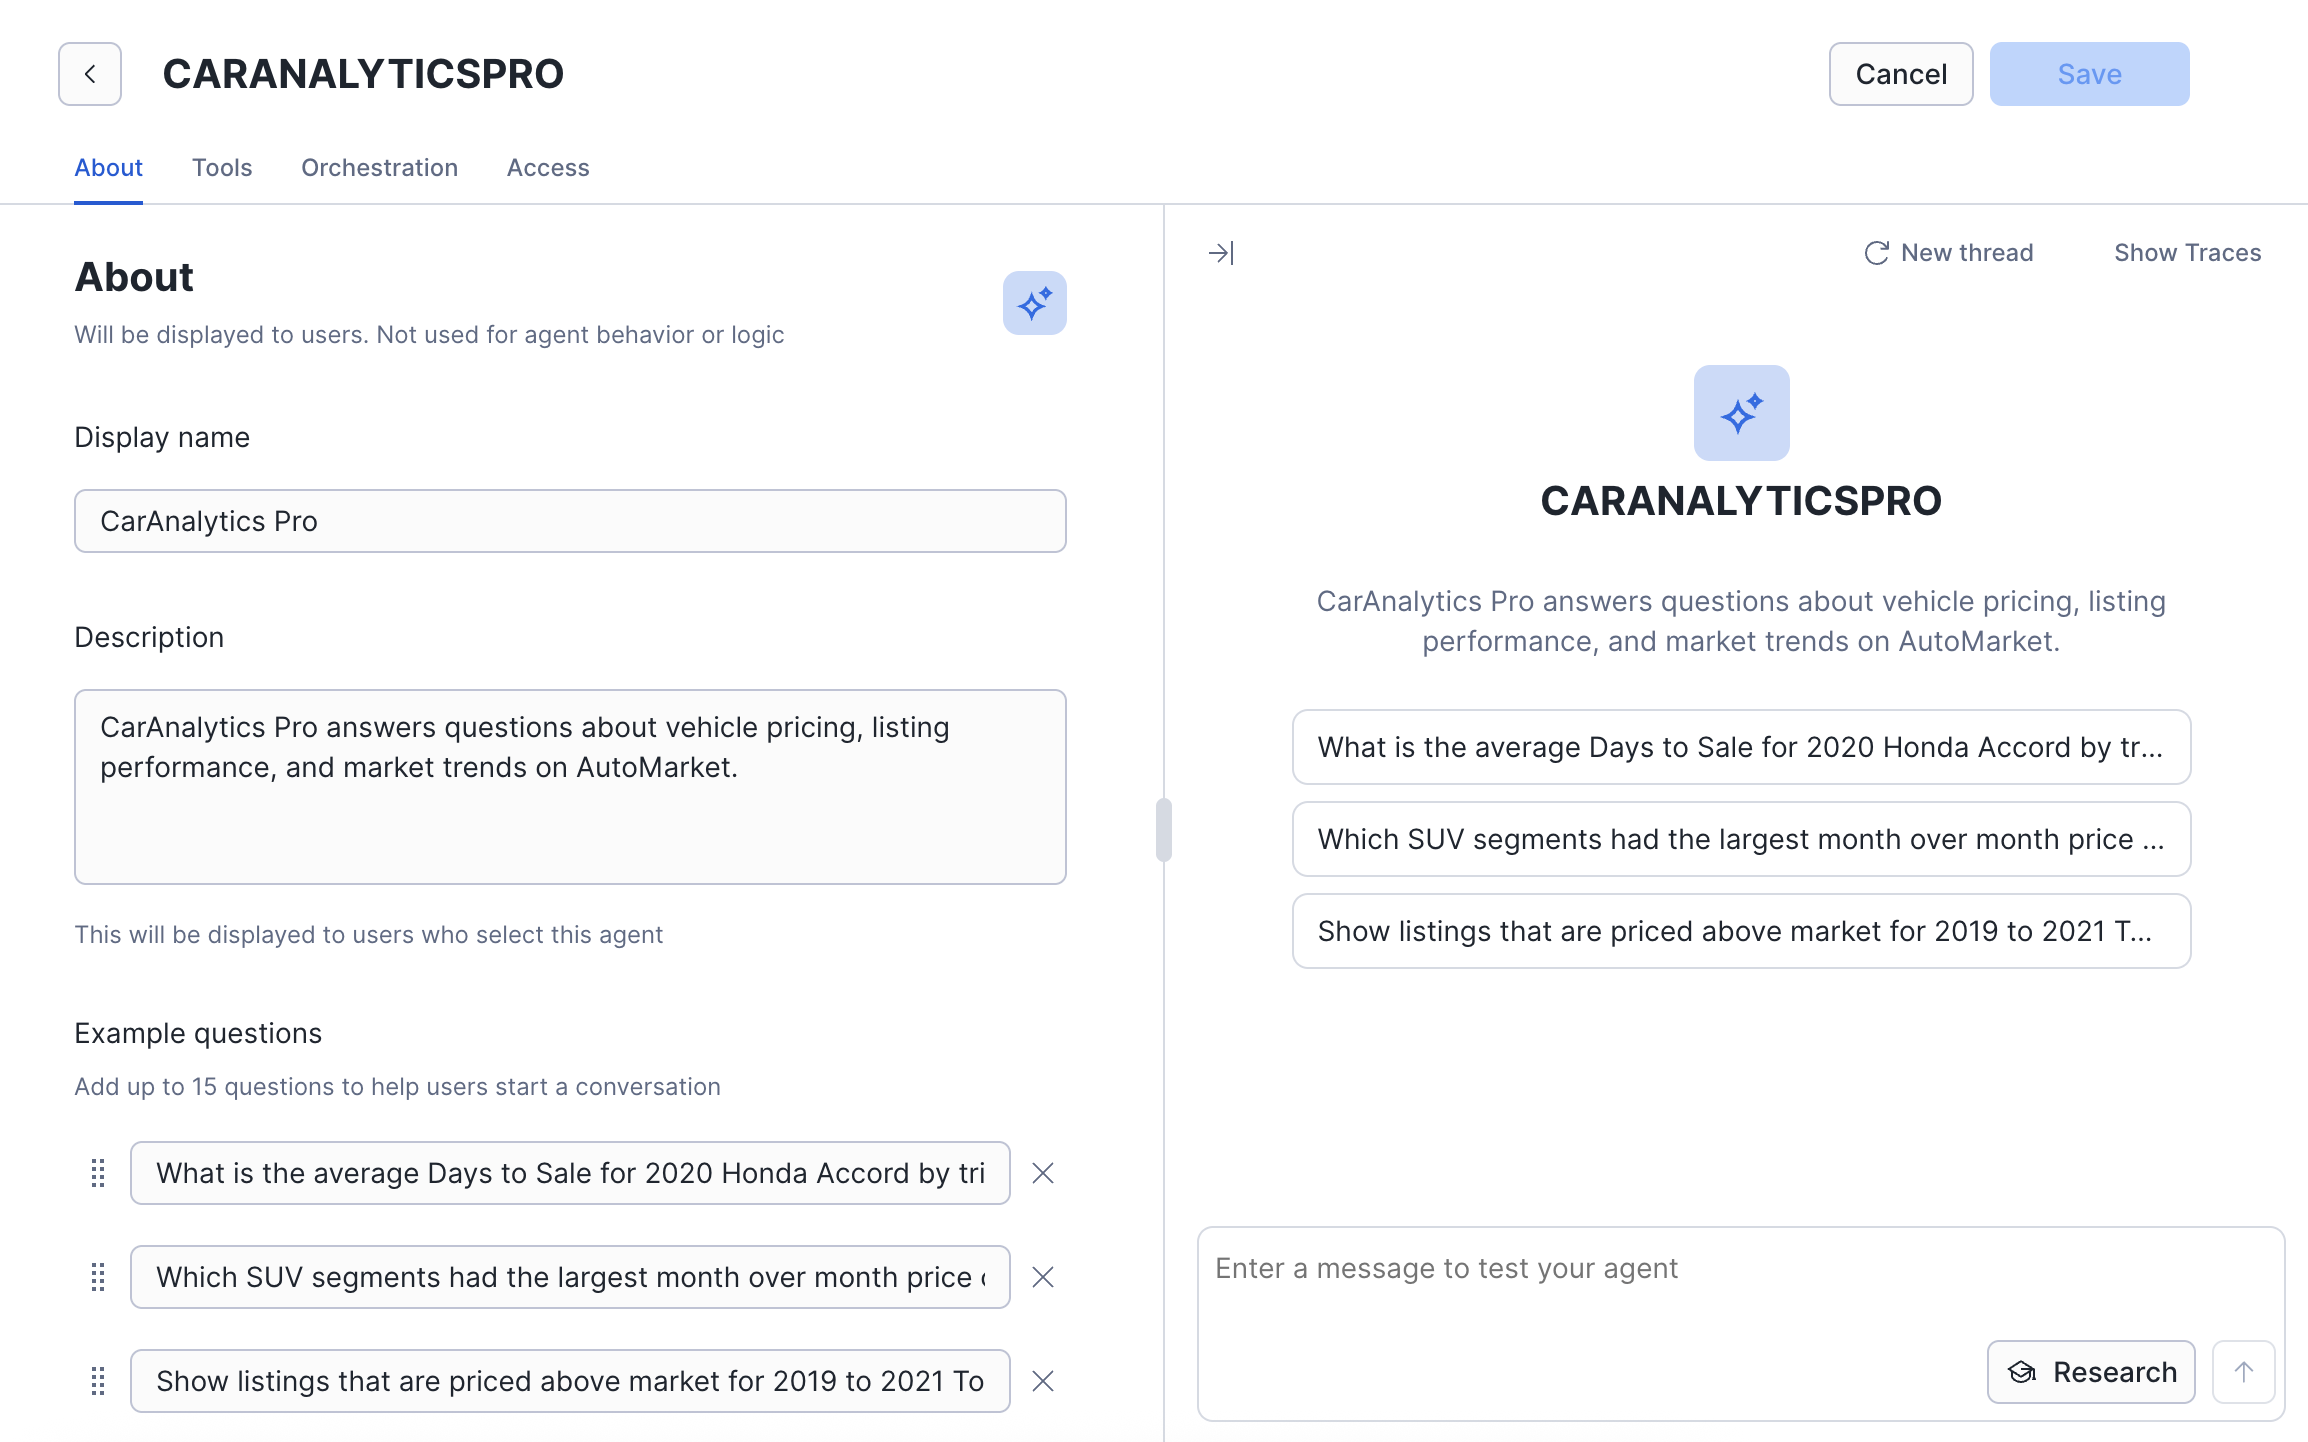This screenshot has height=1442, width=2308.
Task: Click drag handle of above market question
Action: [98, 1381]
